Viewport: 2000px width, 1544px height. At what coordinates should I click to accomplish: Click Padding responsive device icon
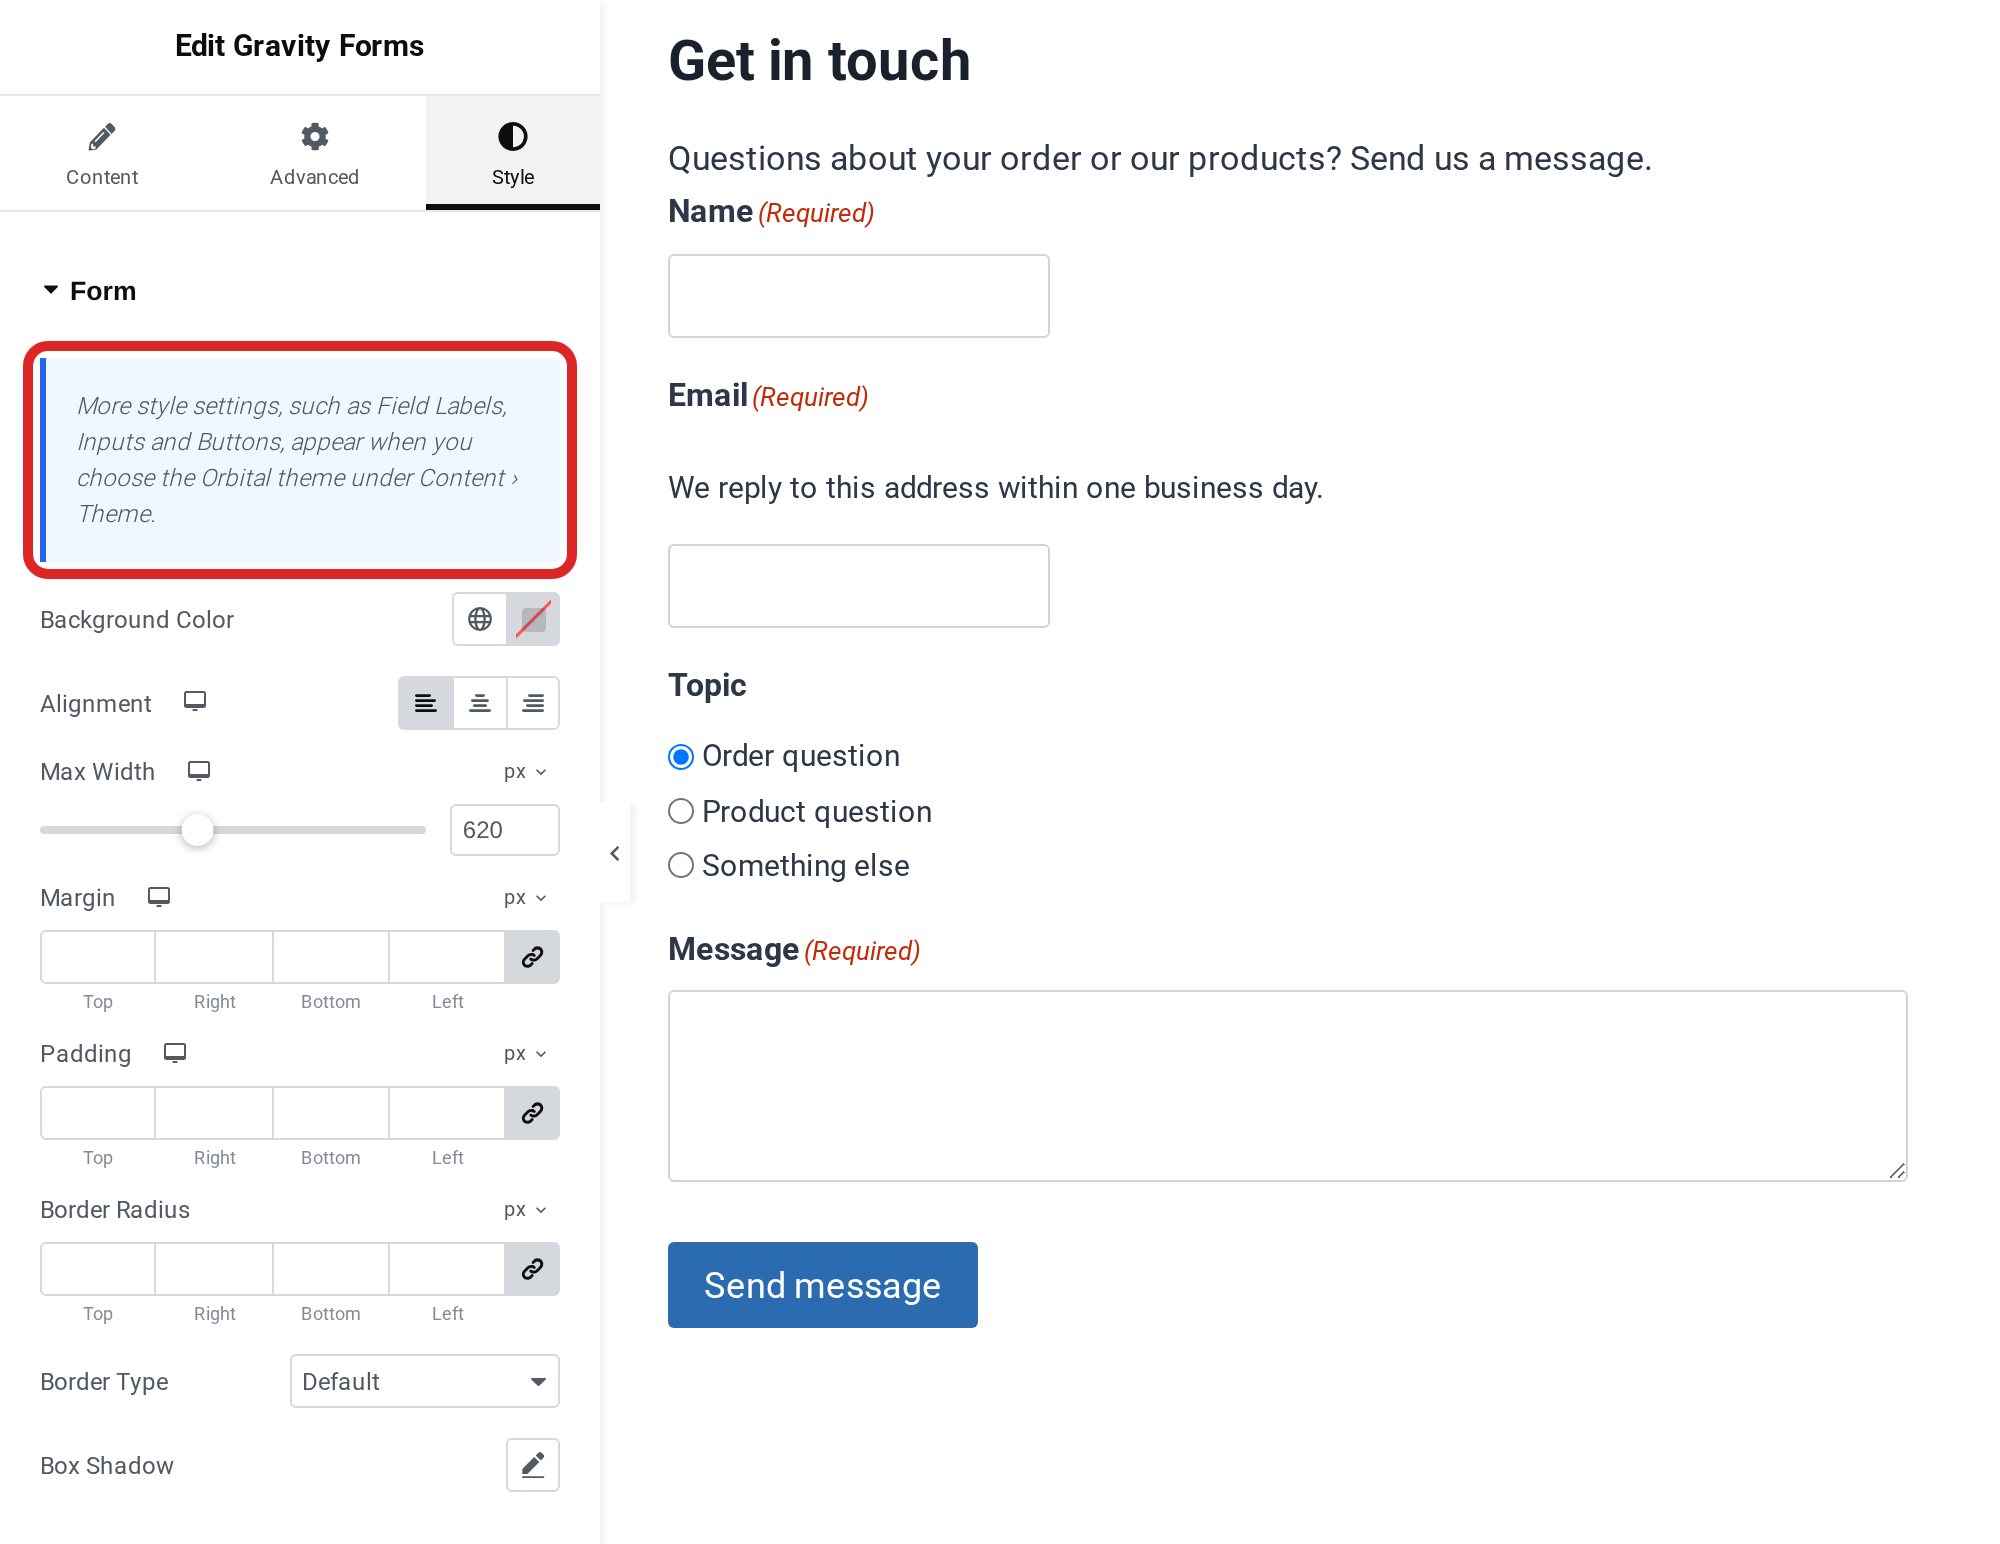175,1052
